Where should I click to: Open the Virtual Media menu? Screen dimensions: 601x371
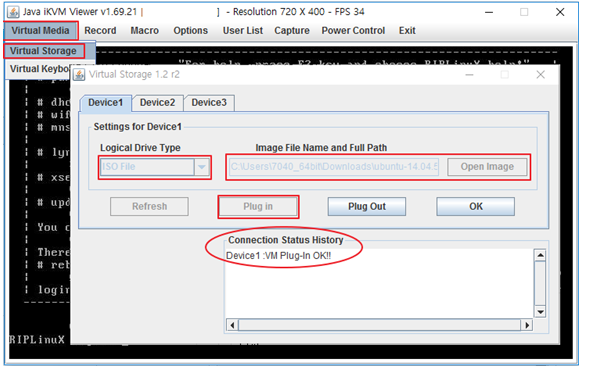pyautogui.click(x=40, y=31)
